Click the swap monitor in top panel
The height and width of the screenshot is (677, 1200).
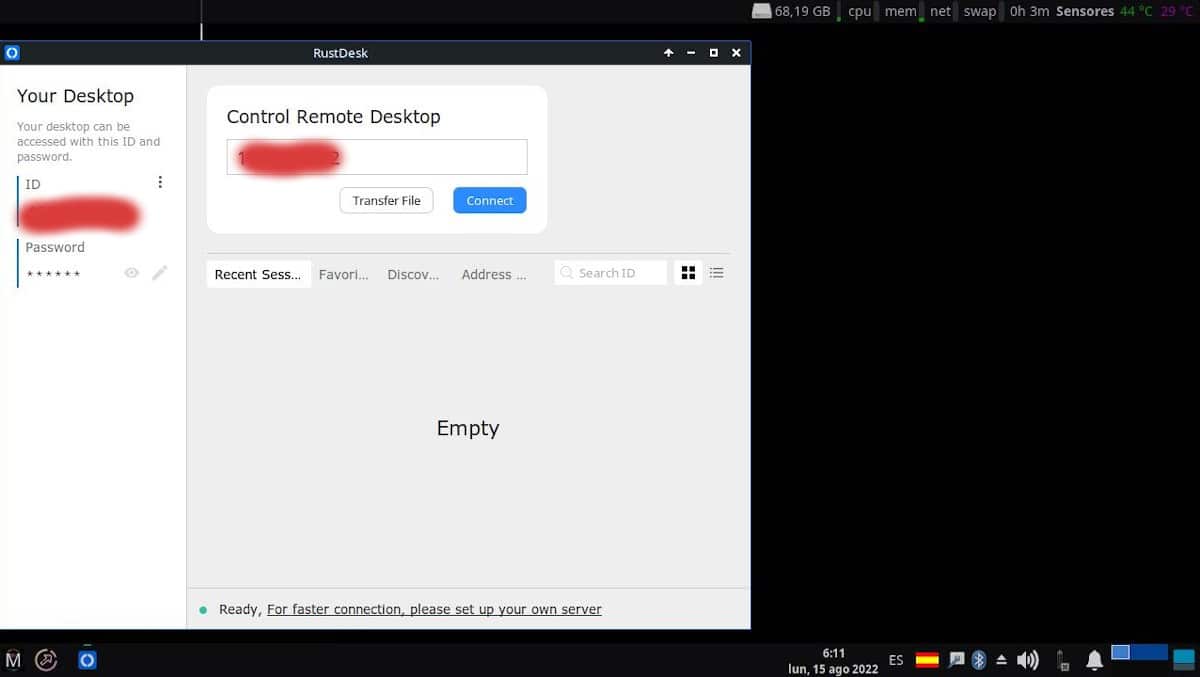tap(980, 11)
